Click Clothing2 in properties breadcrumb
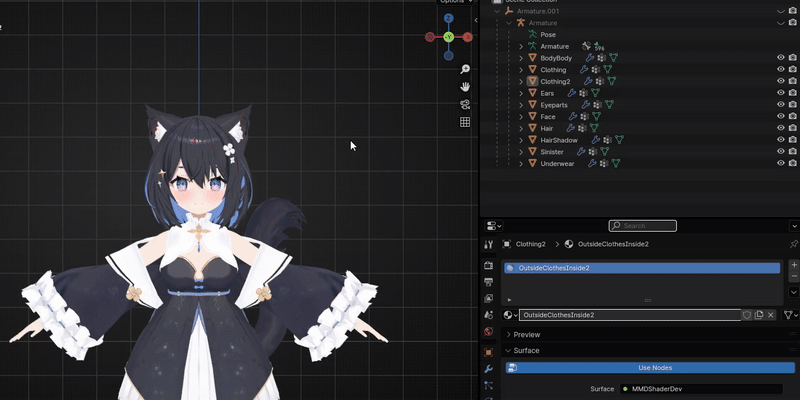This screenshot has width=800, height=400. 531,244
